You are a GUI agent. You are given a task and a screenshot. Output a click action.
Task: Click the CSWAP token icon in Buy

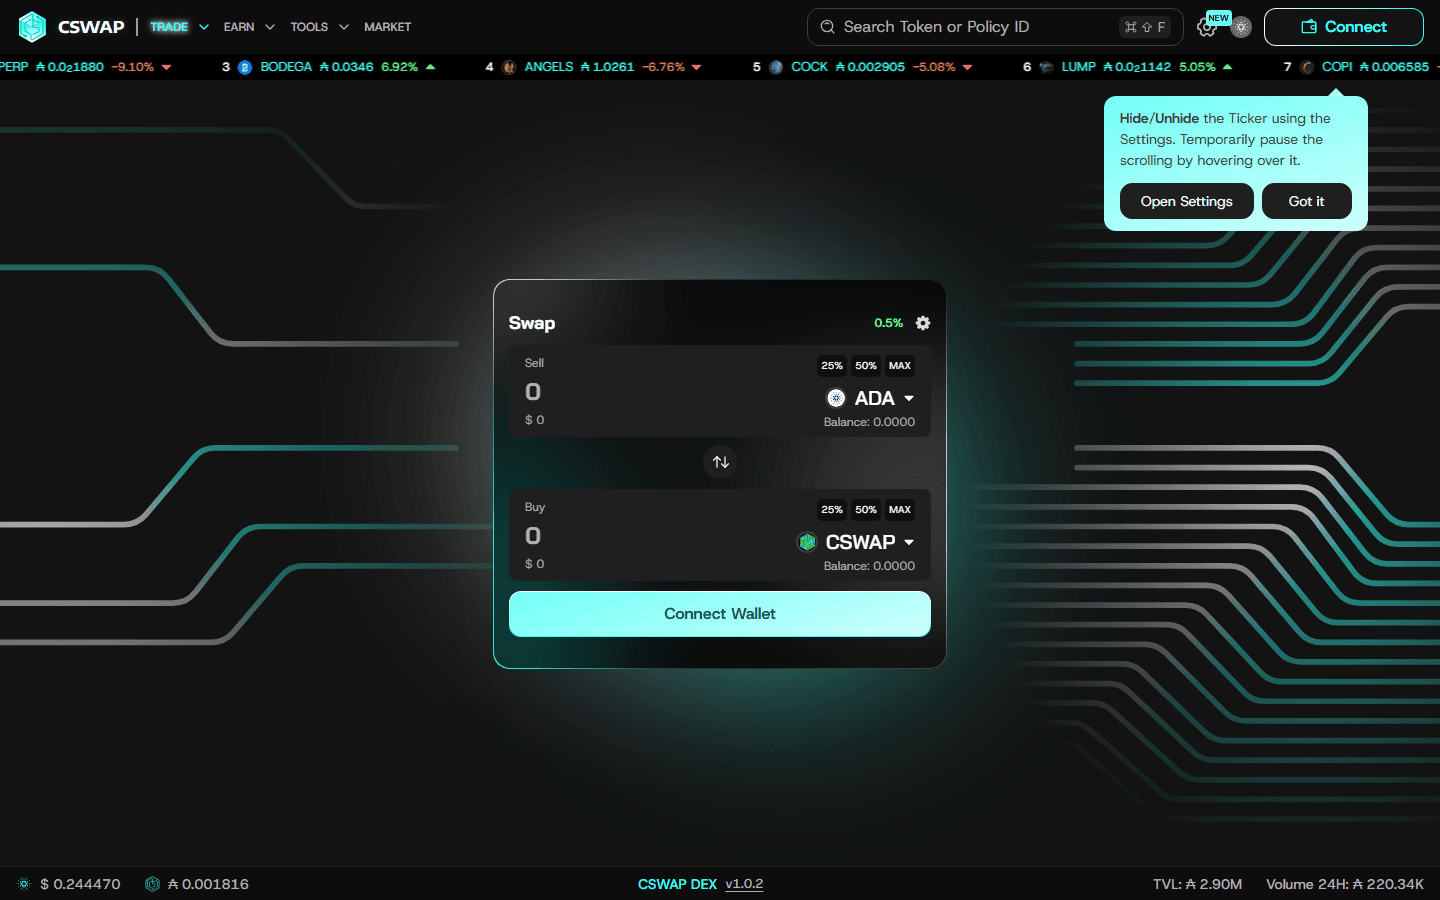807,542
